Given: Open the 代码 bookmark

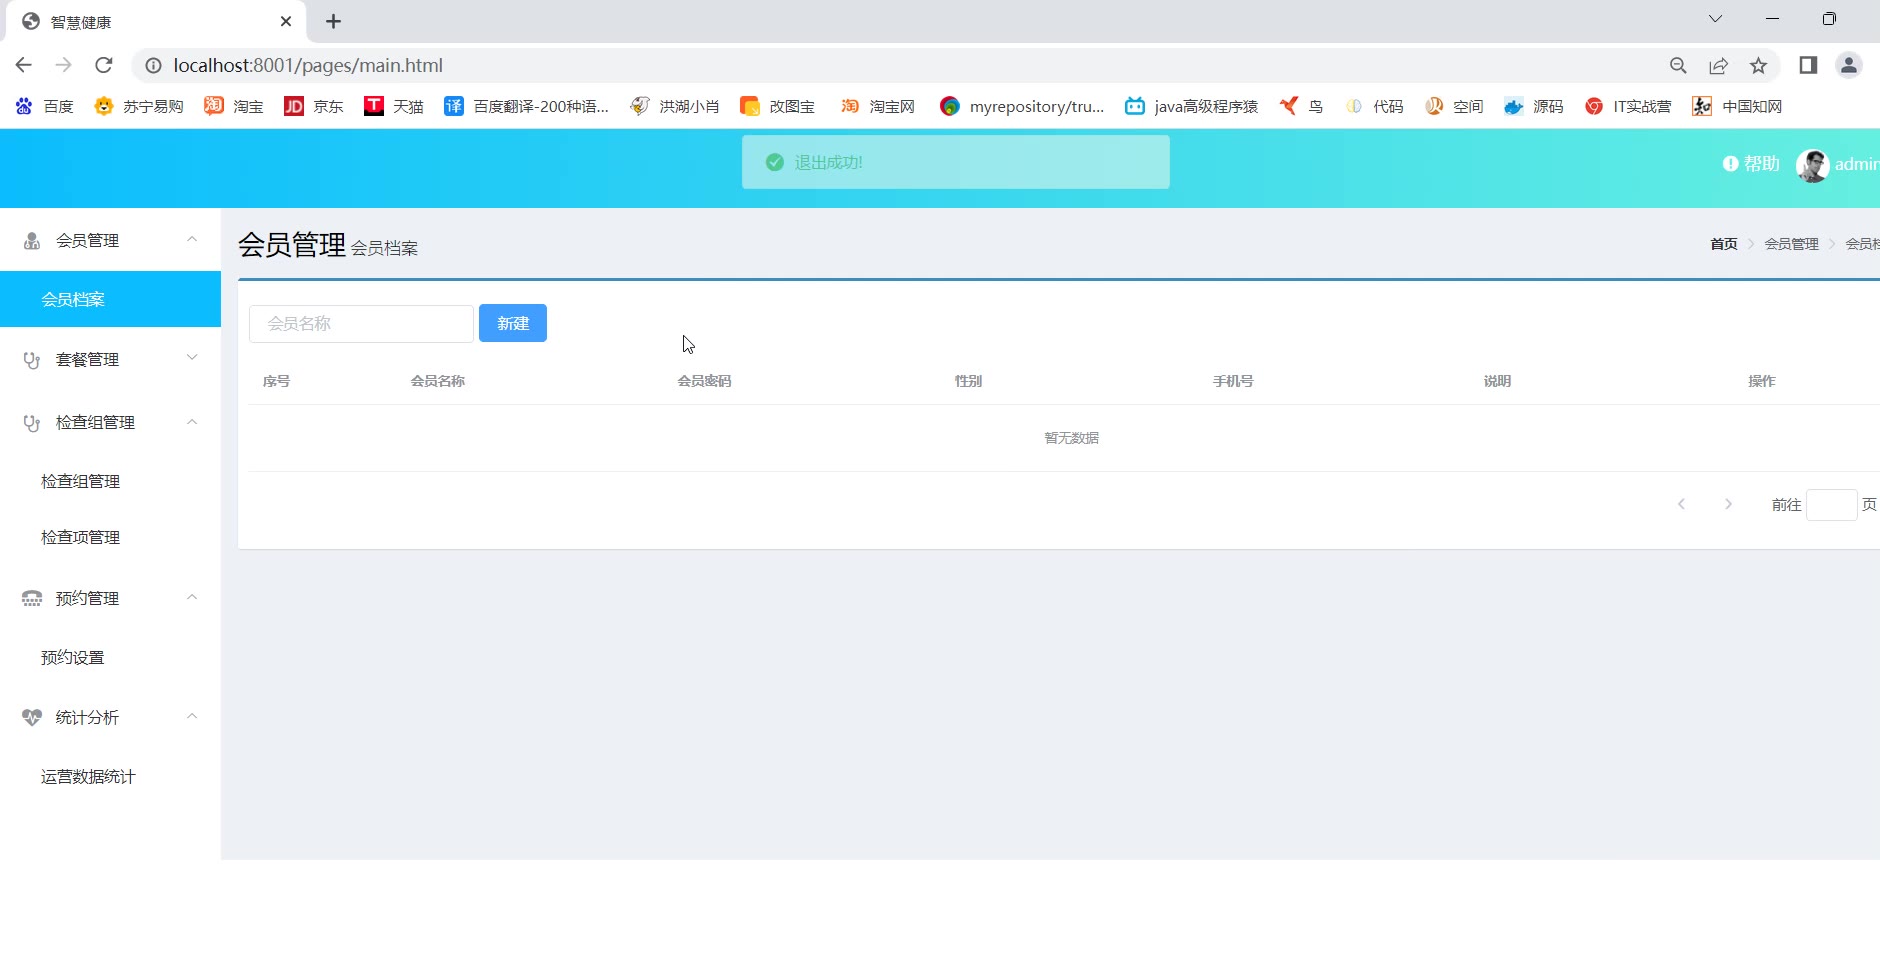Looking at the screenshot, I should point(1374,106).
